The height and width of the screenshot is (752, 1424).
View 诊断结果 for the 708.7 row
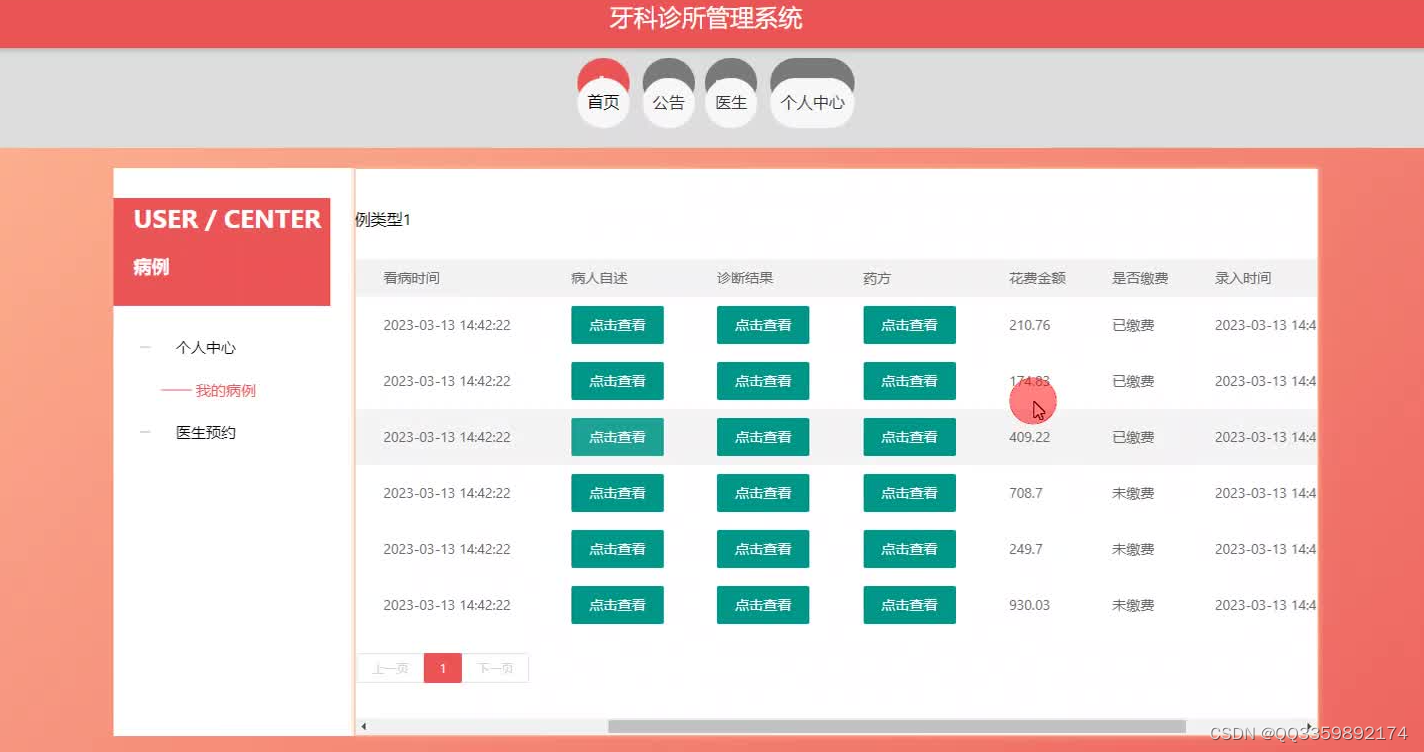coord(763,493)
